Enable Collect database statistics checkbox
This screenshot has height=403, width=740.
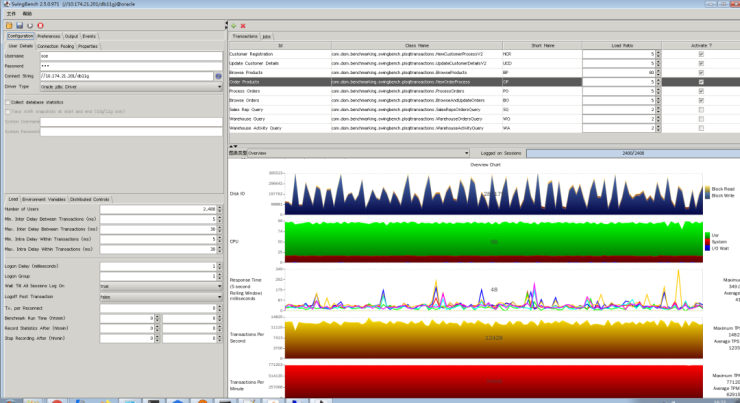click(8, 102)
